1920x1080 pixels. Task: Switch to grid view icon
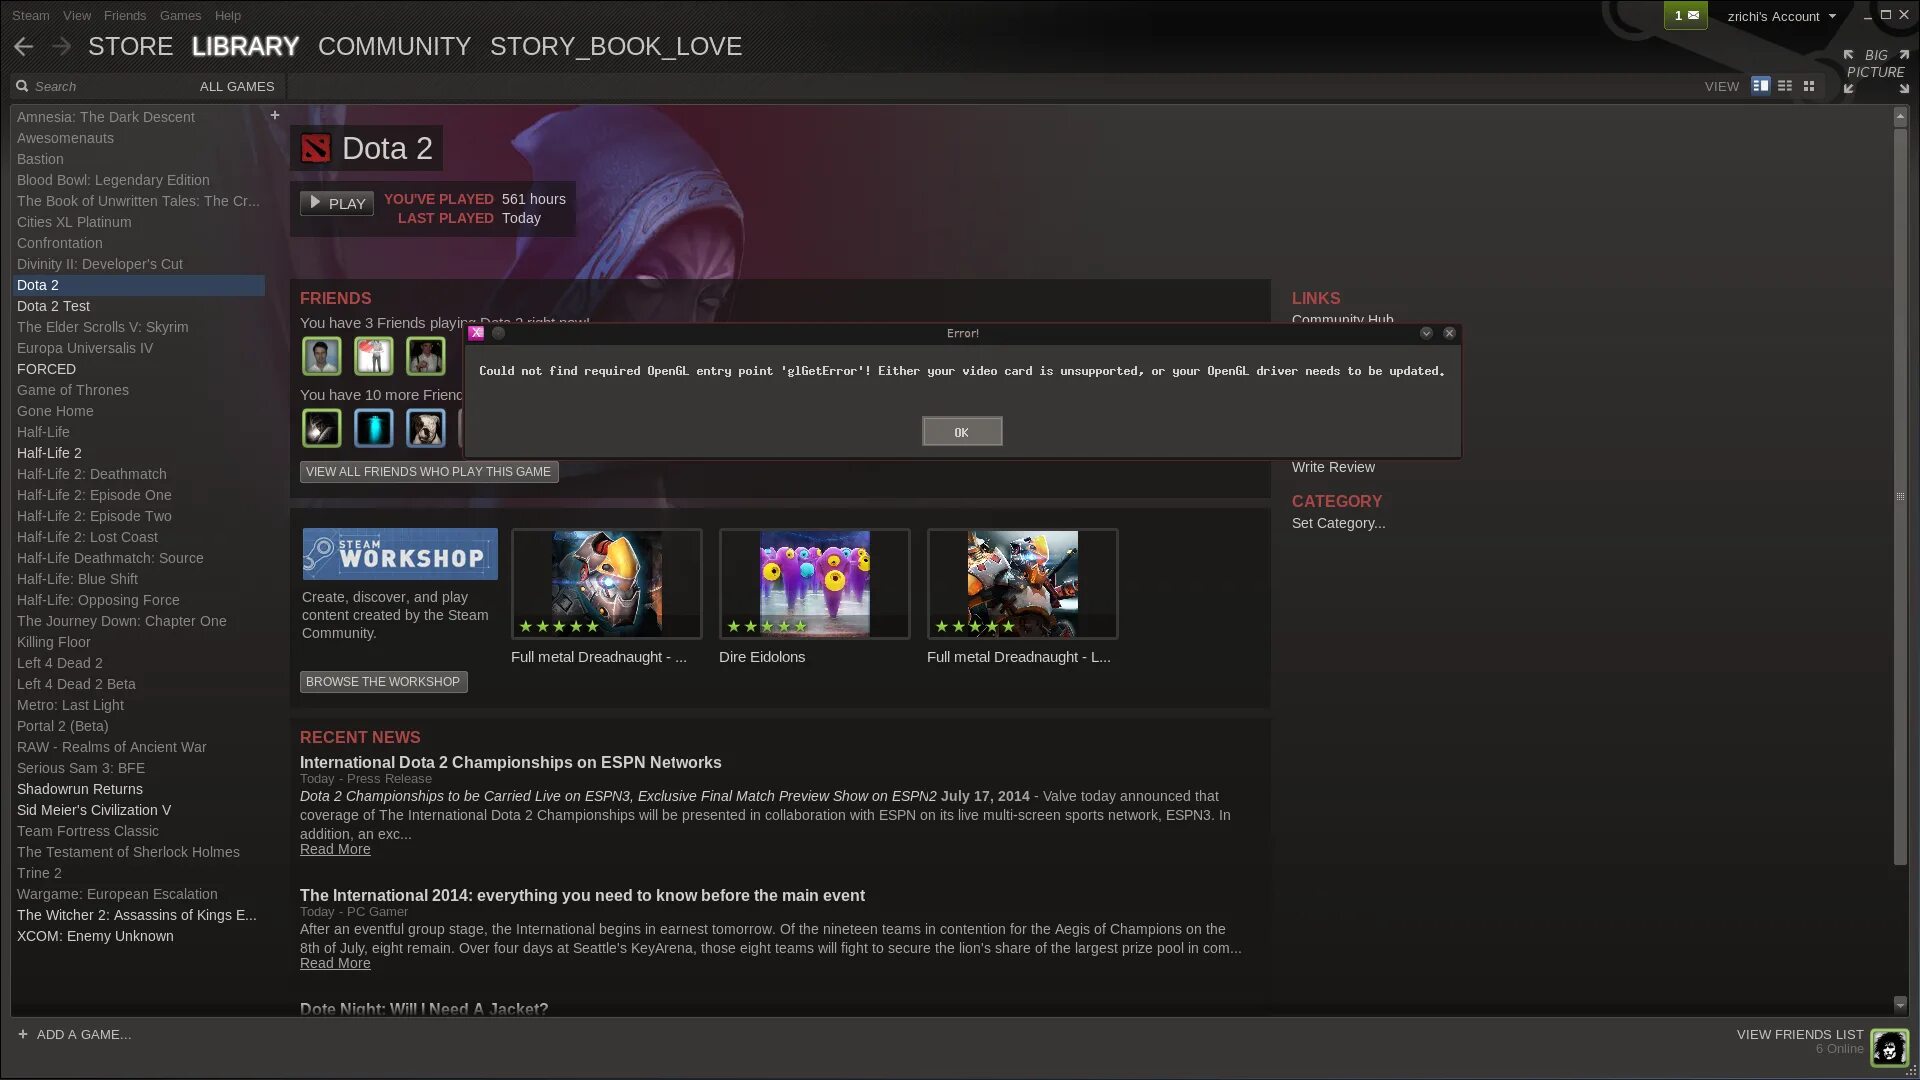click(1809, 86)
